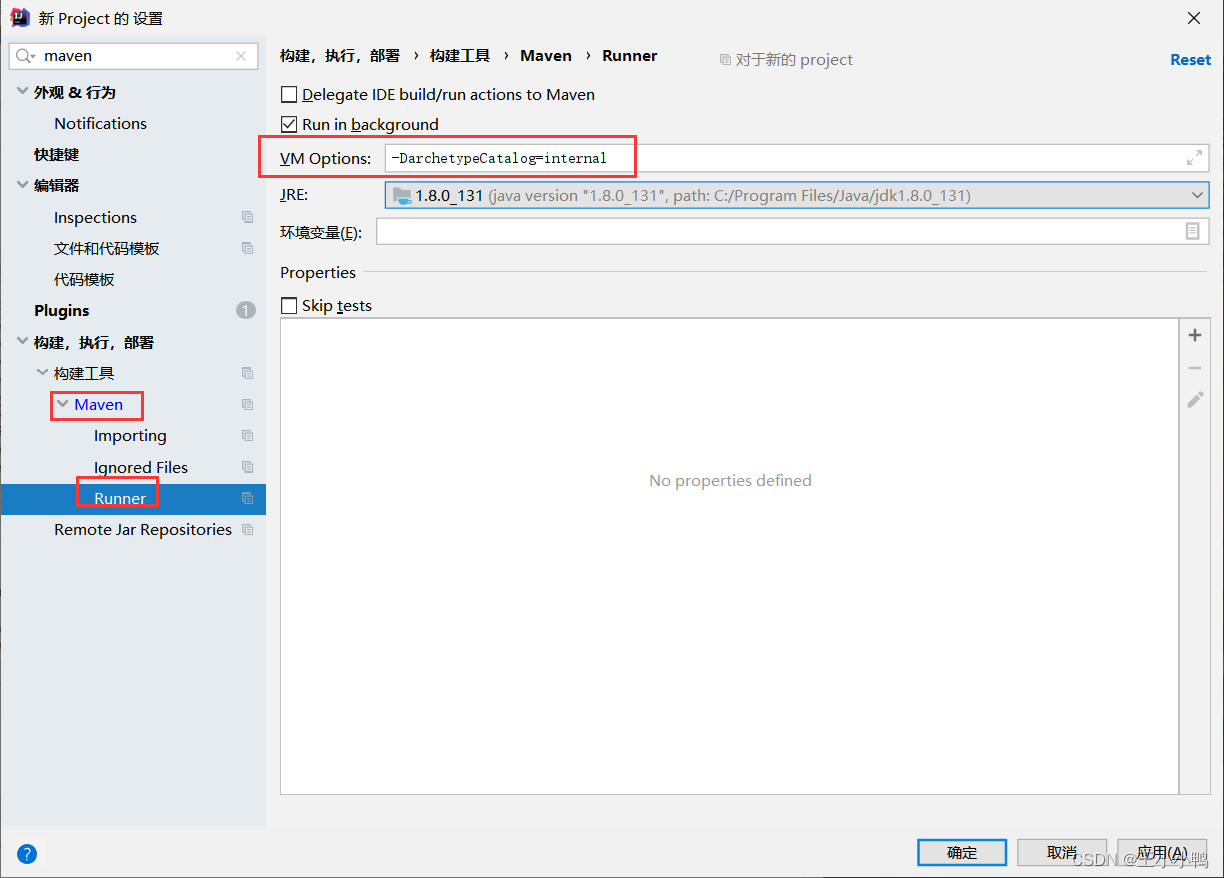This screenshot has height=878, width=1224.
Task: Focus the VM Options input field
Action: [x=797, y=158]
